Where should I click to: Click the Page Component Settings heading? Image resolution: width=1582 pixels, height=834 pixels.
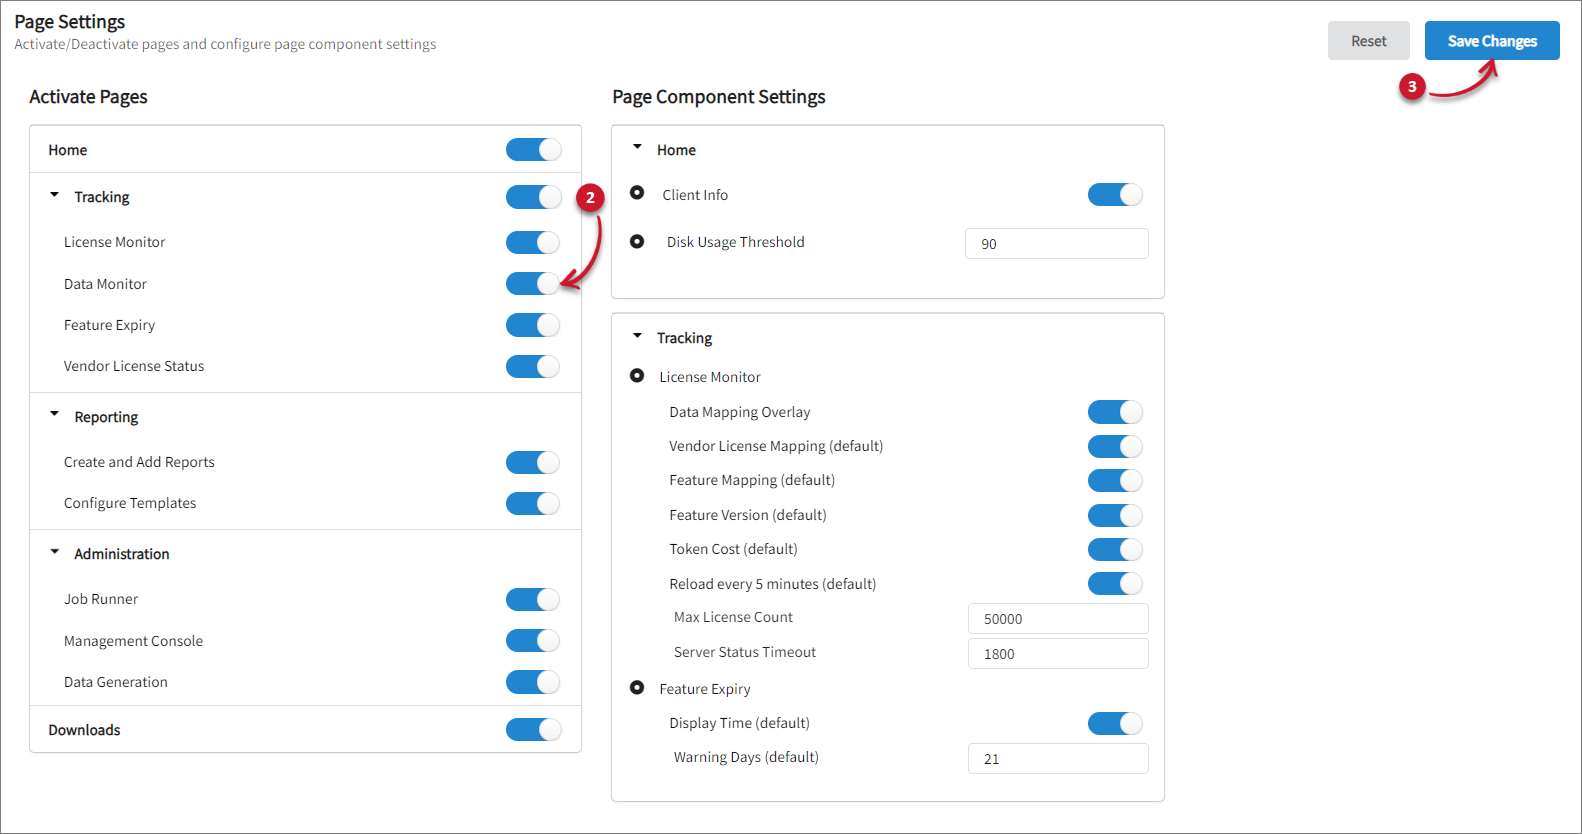pyautogui.click(x=719, y=97)
